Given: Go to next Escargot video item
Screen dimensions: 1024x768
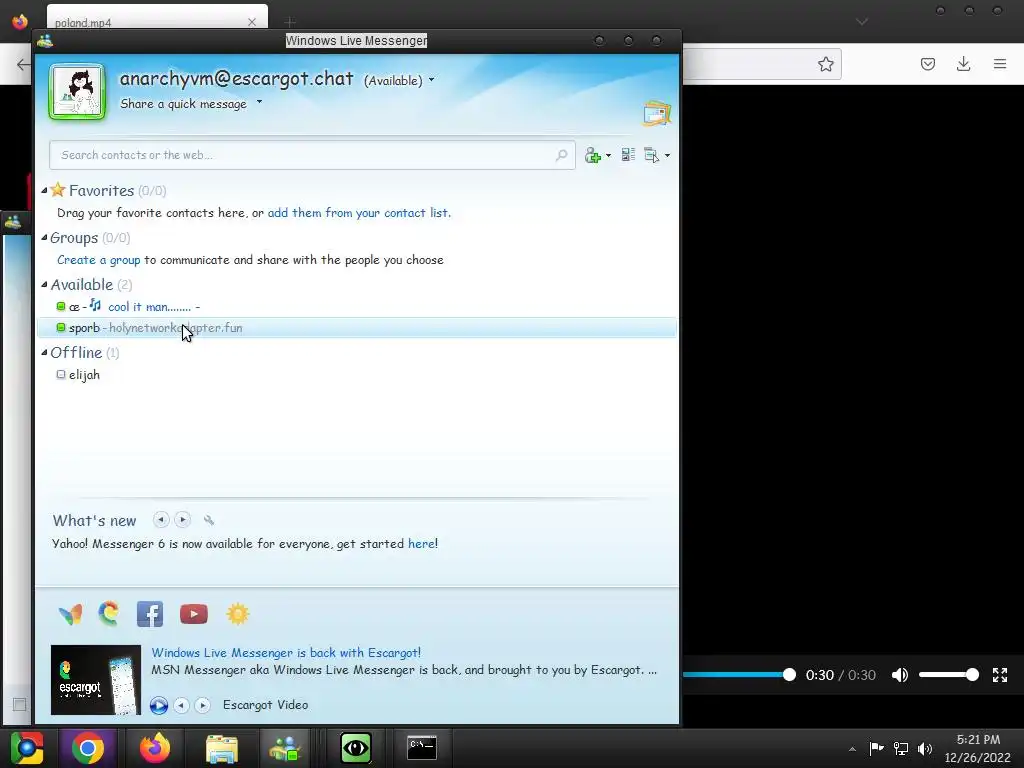Looking at the screenshot, I should tap(202, 705).
